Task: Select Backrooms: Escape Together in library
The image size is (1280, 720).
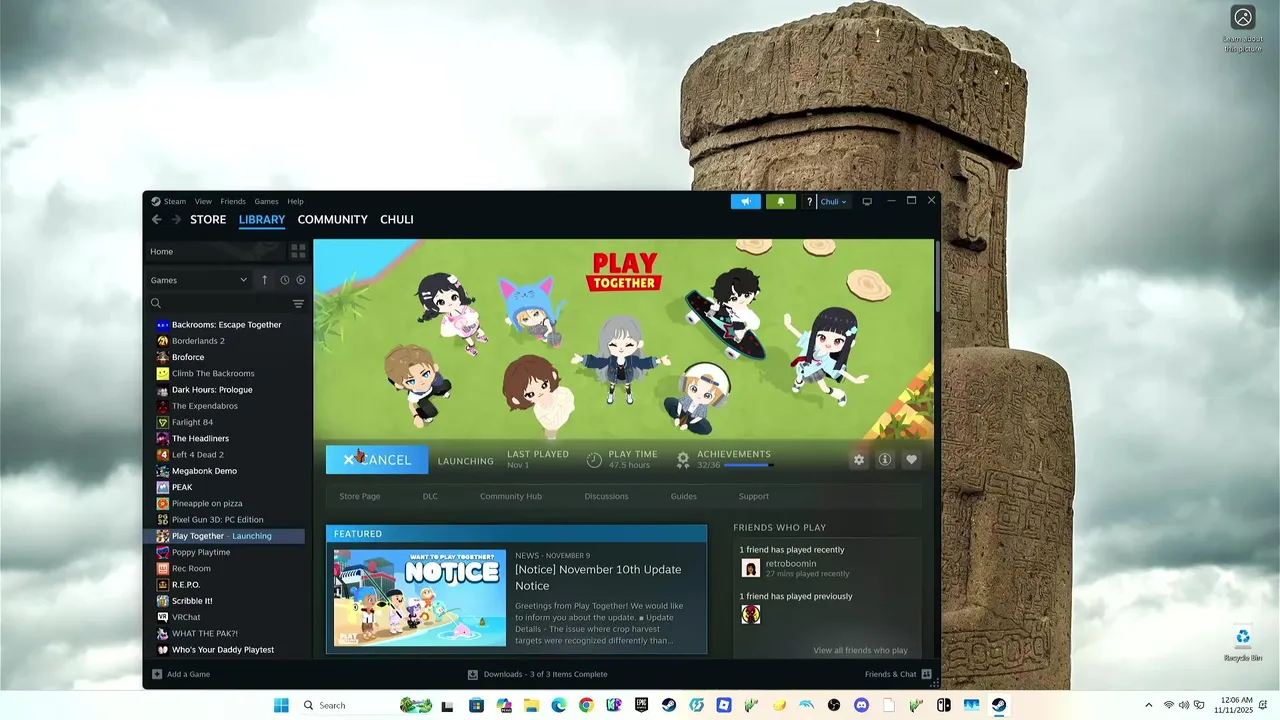Action: (226, 325)
